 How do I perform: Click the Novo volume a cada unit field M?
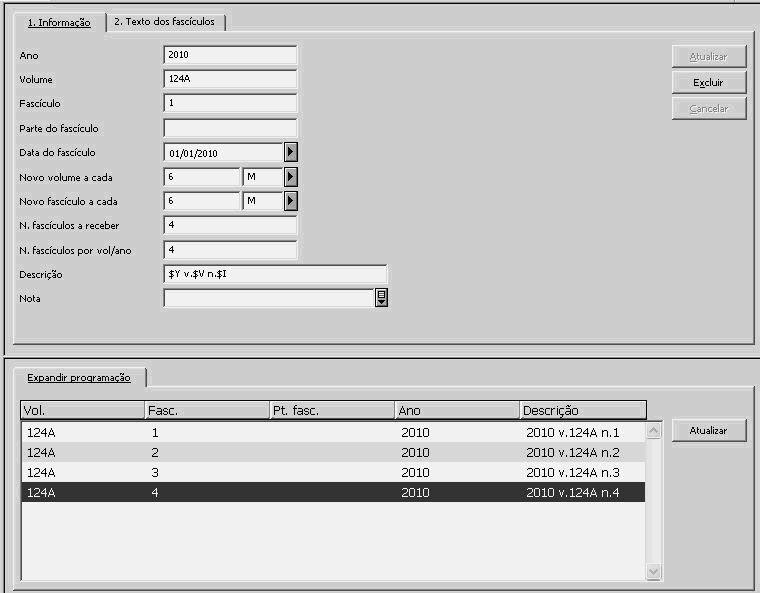pyautogui.click(x=263, y=177)
